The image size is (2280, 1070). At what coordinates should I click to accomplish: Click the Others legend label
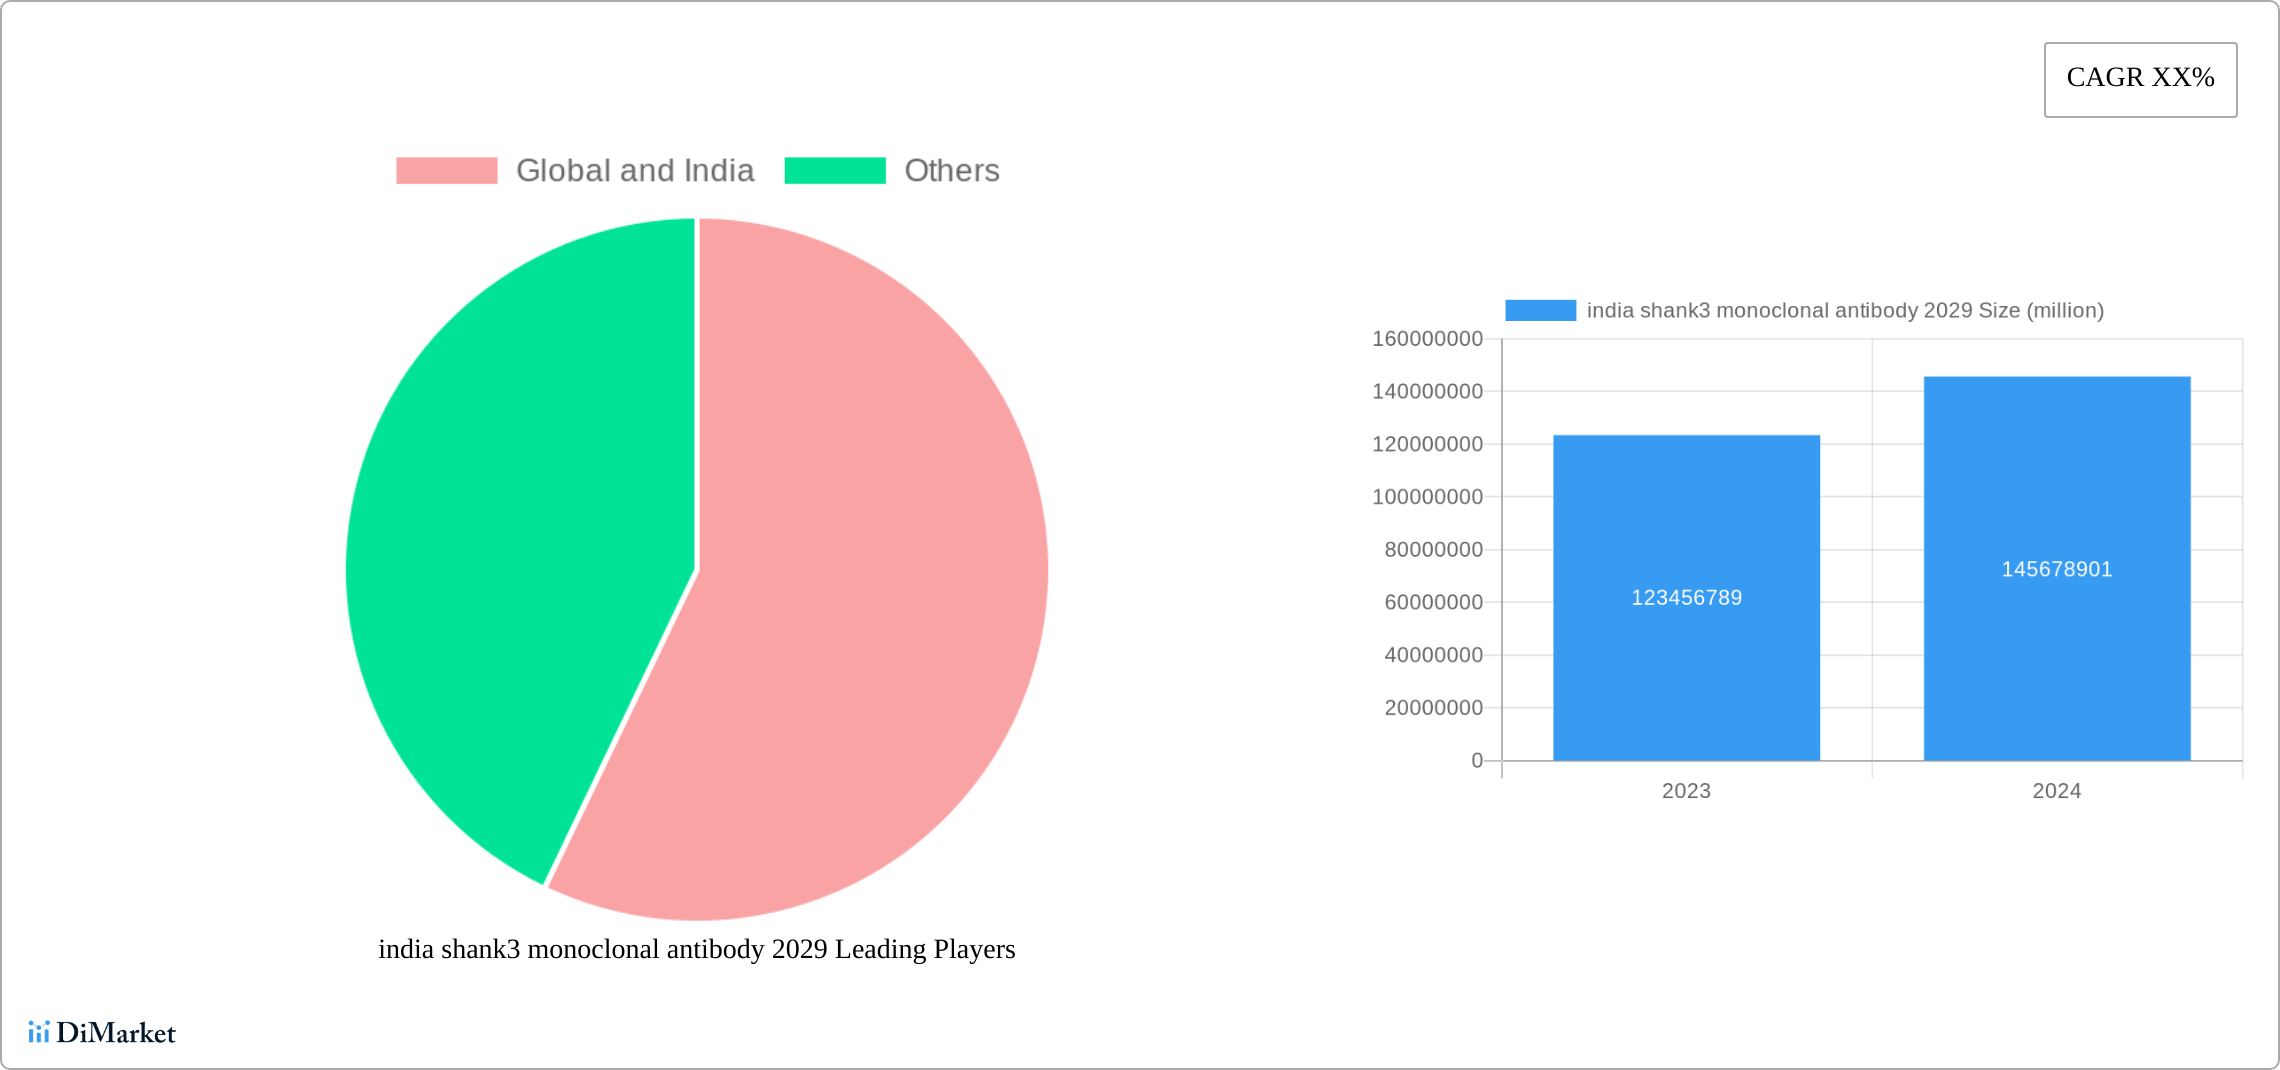tap(952, 171)
